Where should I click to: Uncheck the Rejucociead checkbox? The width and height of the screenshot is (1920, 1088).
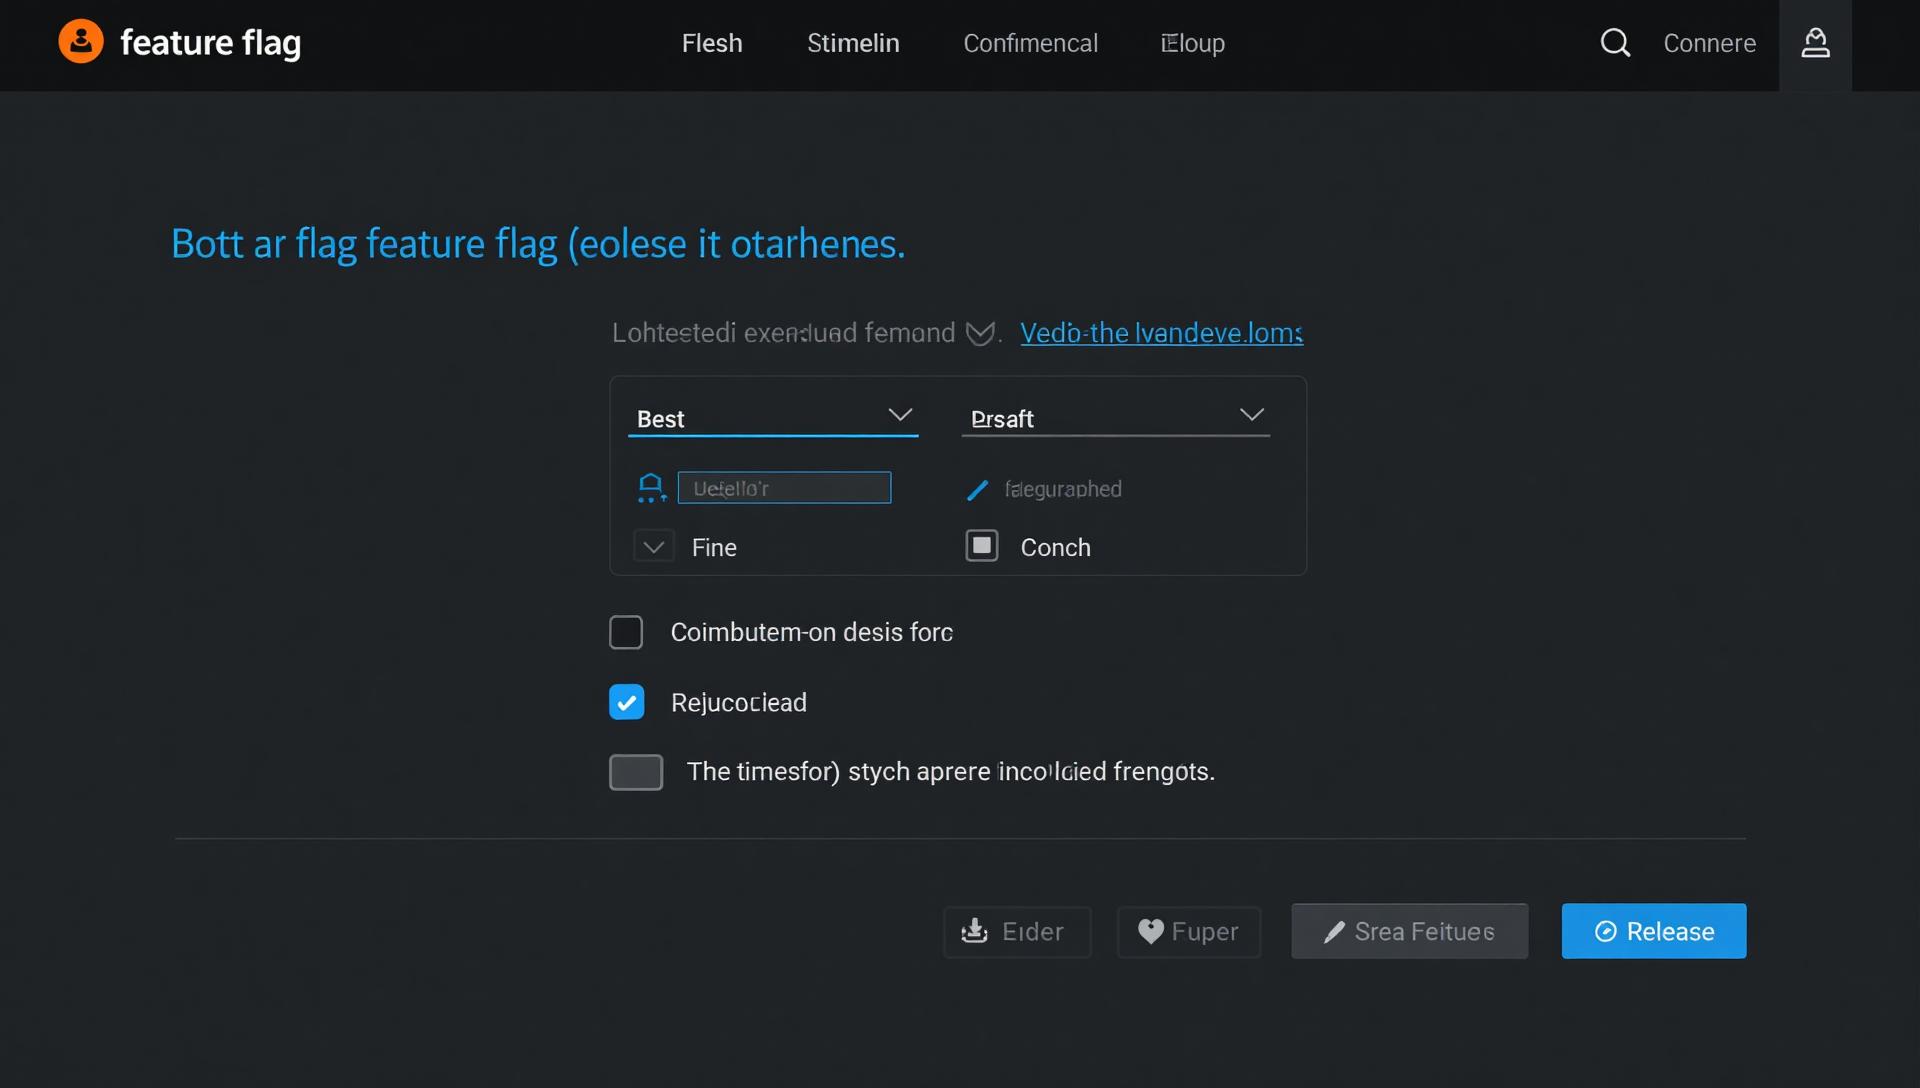click(627, 703)
